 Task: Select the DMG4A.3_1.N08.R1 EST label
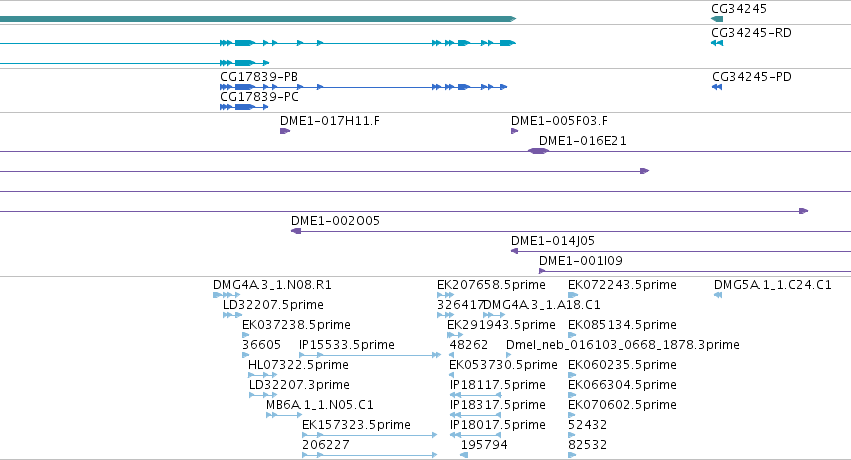coord(272,285)
